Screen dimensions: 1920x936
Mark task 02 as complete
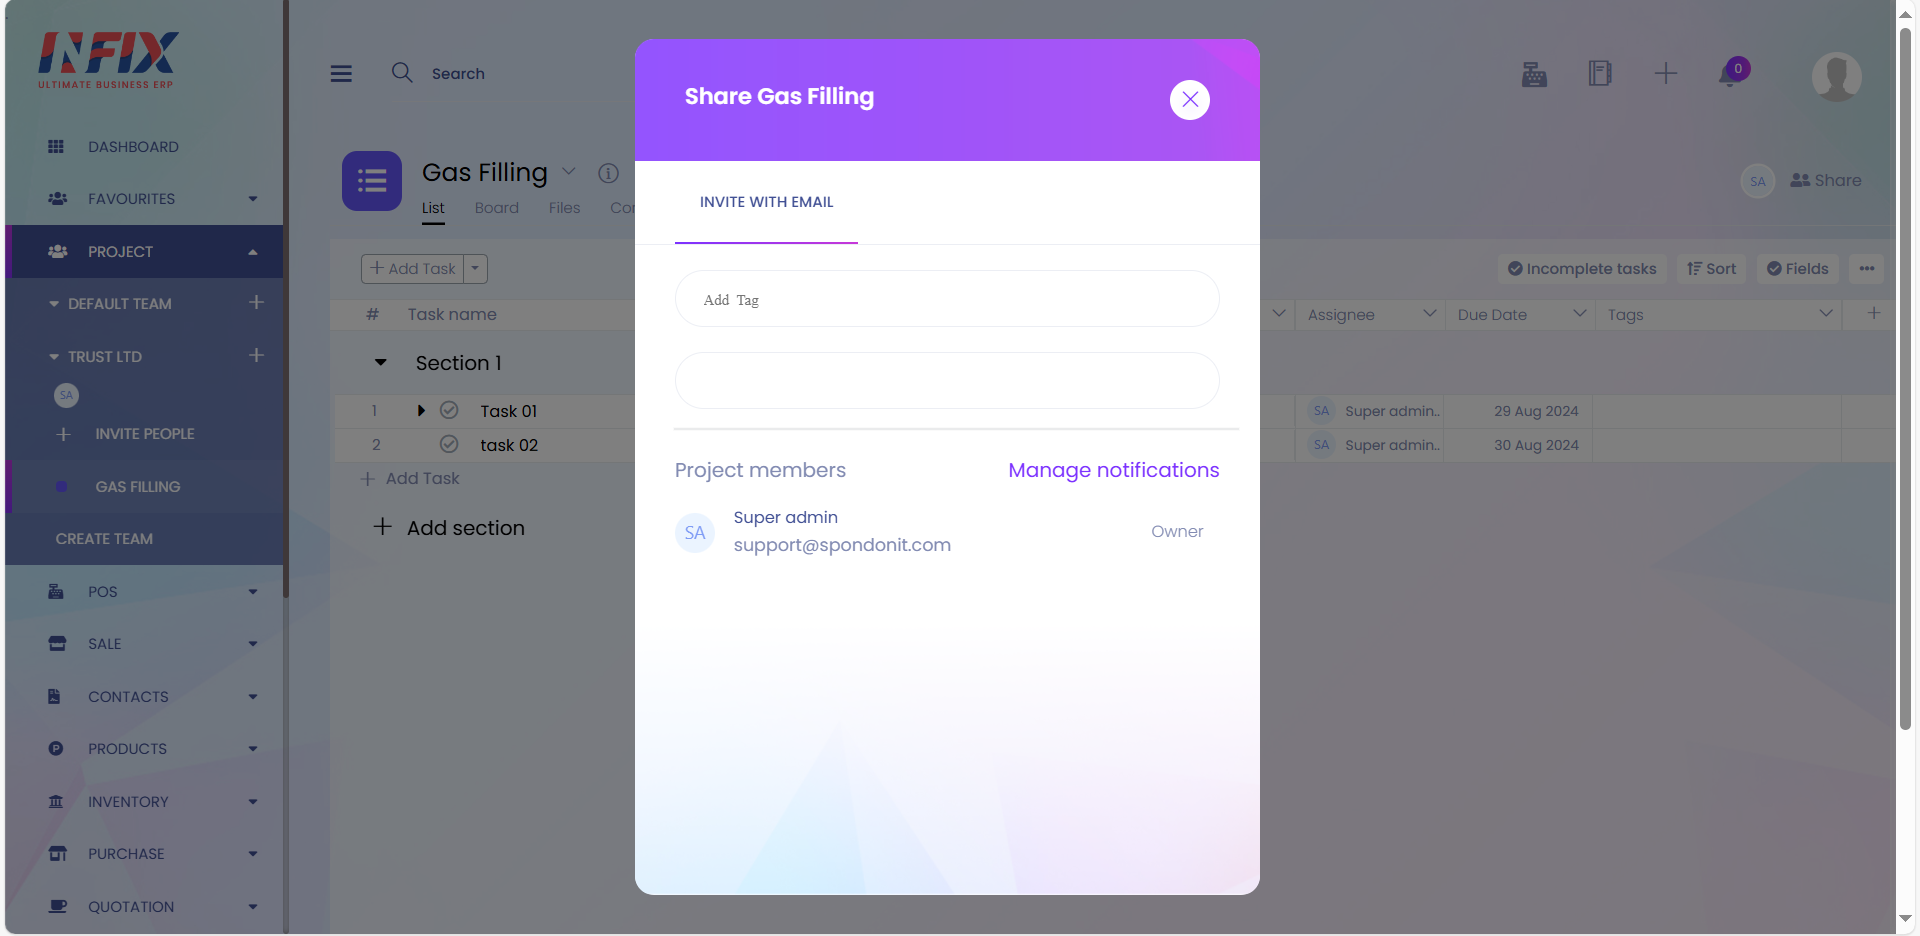point(449,444)
